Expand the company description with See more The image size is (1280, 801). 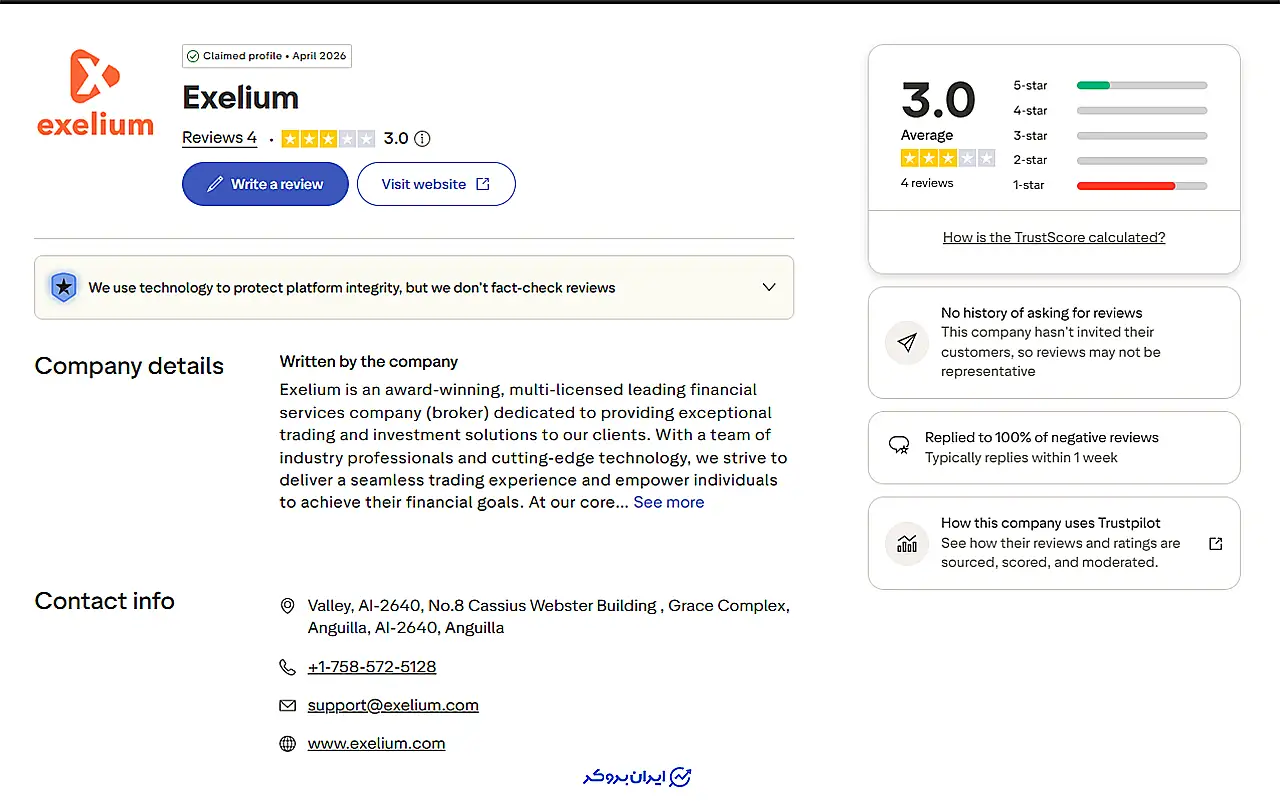tap(669, 502)
